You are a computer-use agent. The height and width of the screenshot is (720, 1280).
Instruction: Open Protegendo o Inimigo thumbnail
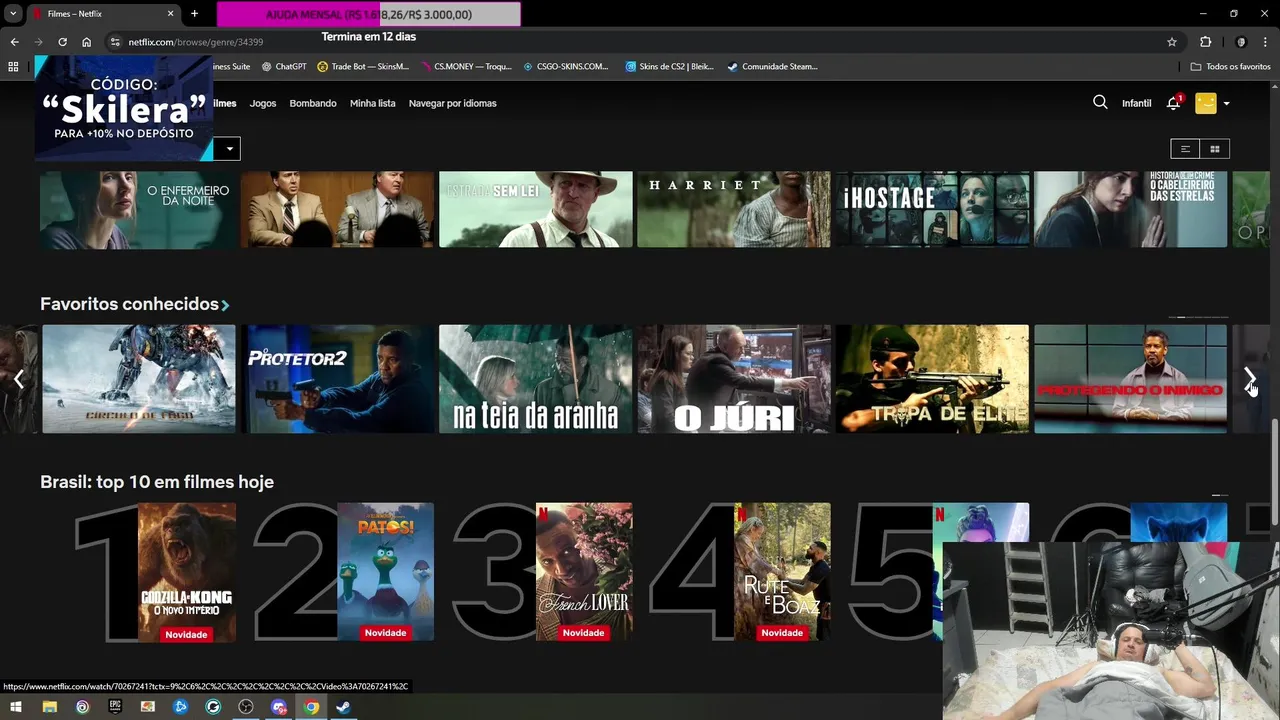(1130, 379)
